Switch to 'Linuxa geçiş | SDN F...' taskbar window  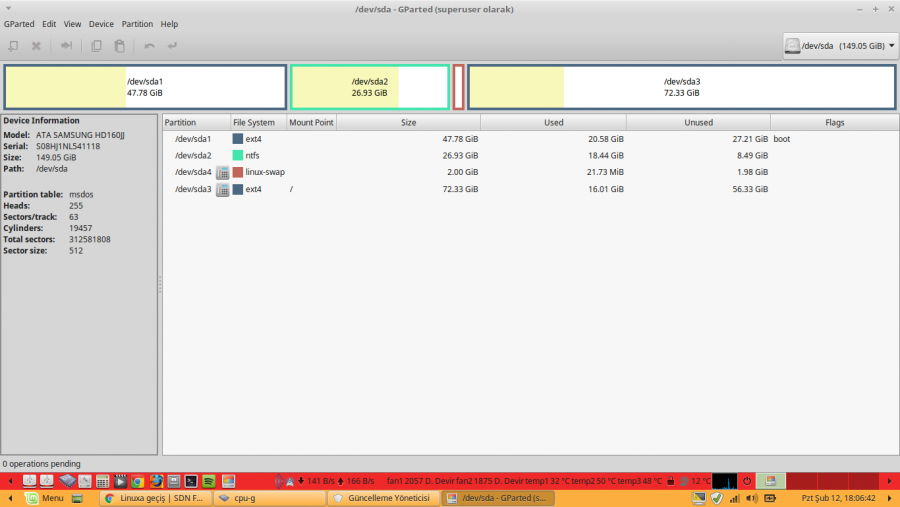155,498
